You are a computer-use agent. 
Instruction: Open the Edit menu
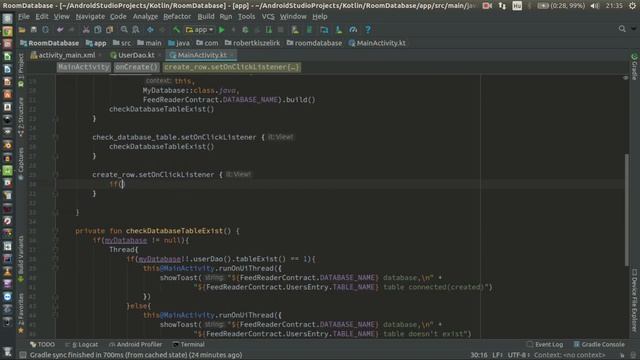pos(42,17)
